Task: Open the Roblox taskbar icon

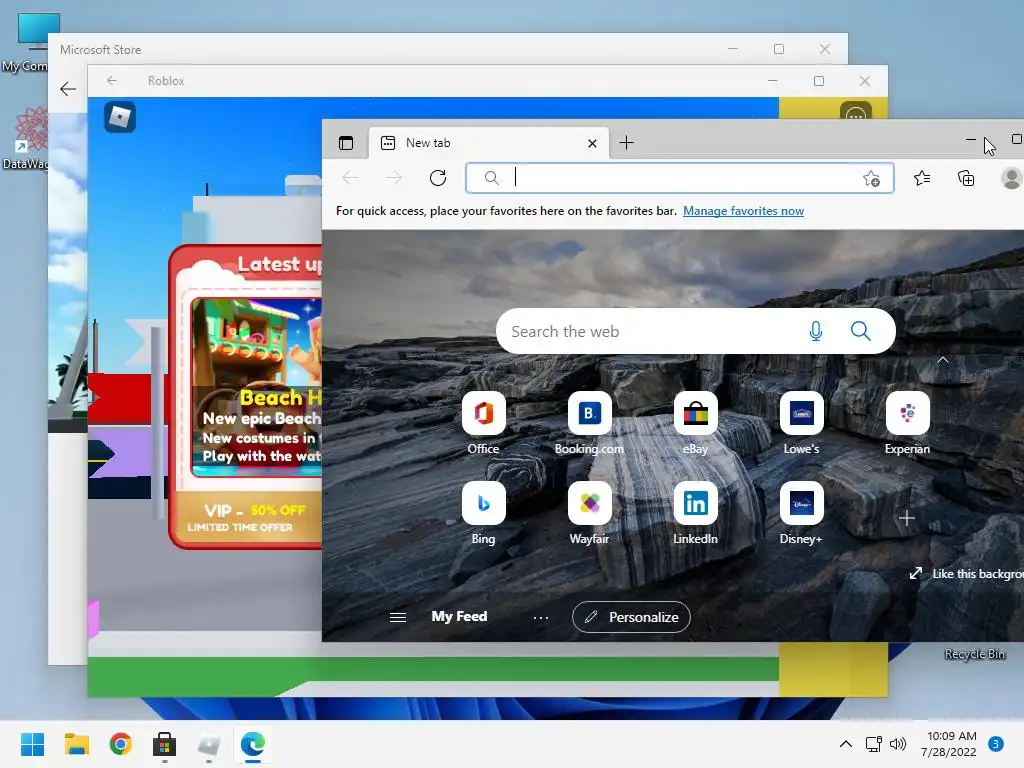Action: pos(209,744)
